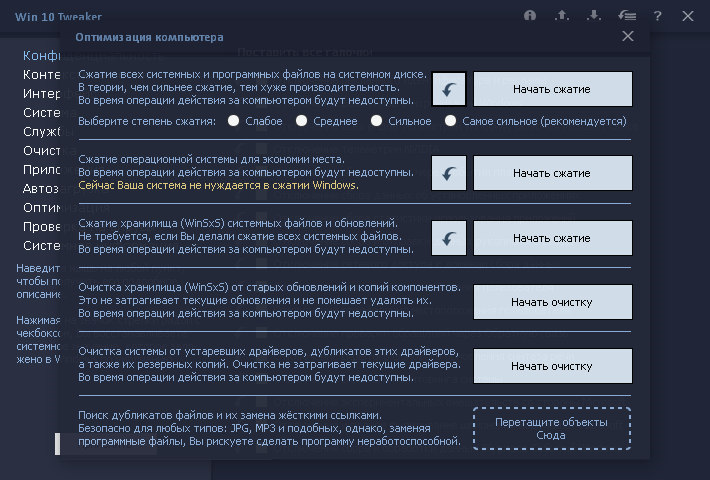Start WinSxS old updates cleanup
Viewport: 710px width, 480px height.
pyautogui.click(x=552, y=302)
